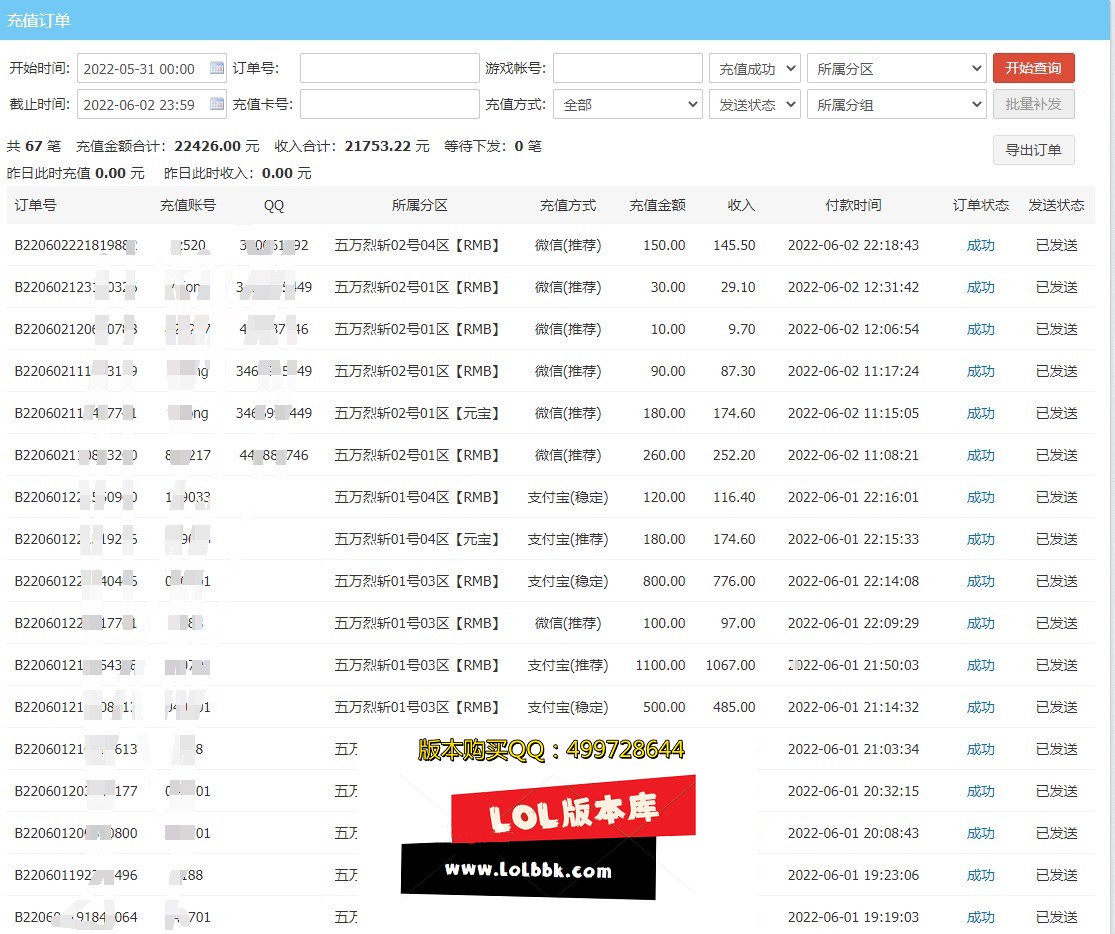Open the 所属分组 group dropdown

(897, 104)
